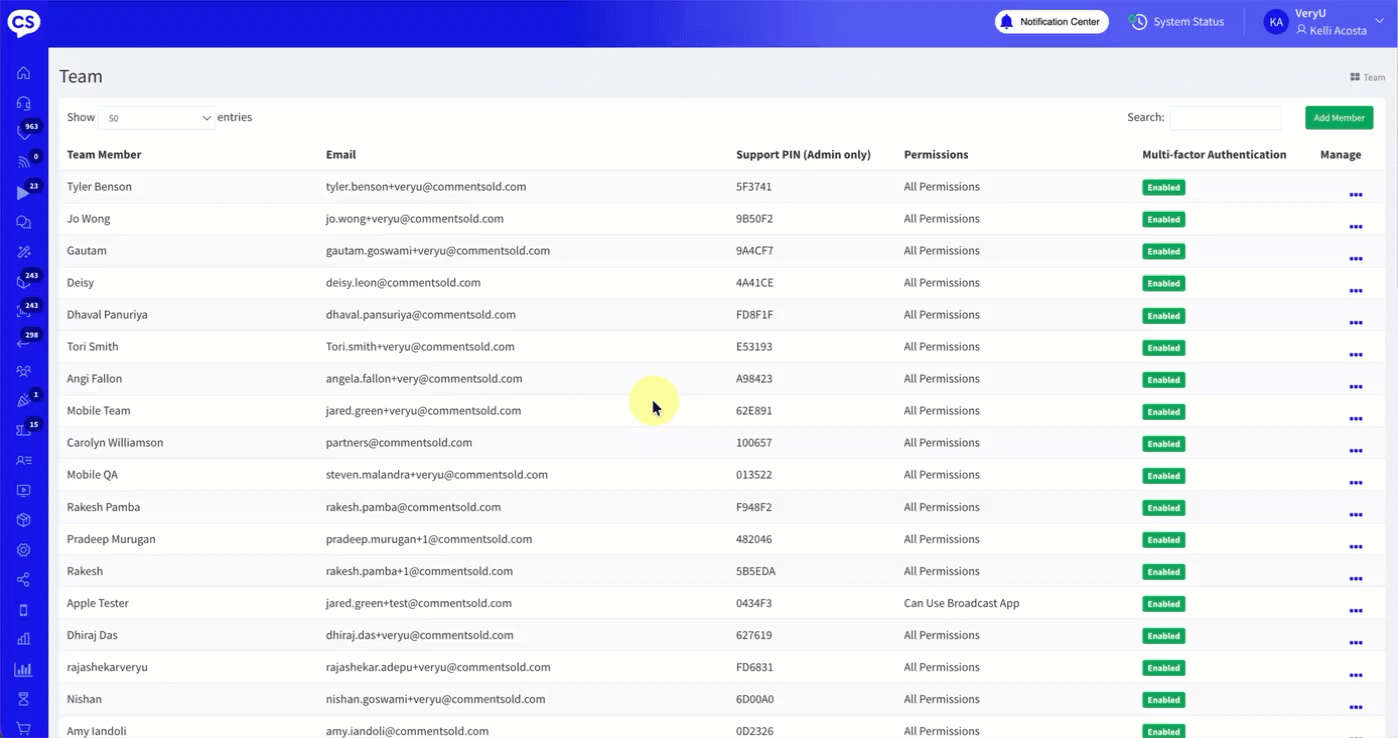
Task: Open the video screen icon in sidebar
Action: pyautogui.click(x=23, y=490)
